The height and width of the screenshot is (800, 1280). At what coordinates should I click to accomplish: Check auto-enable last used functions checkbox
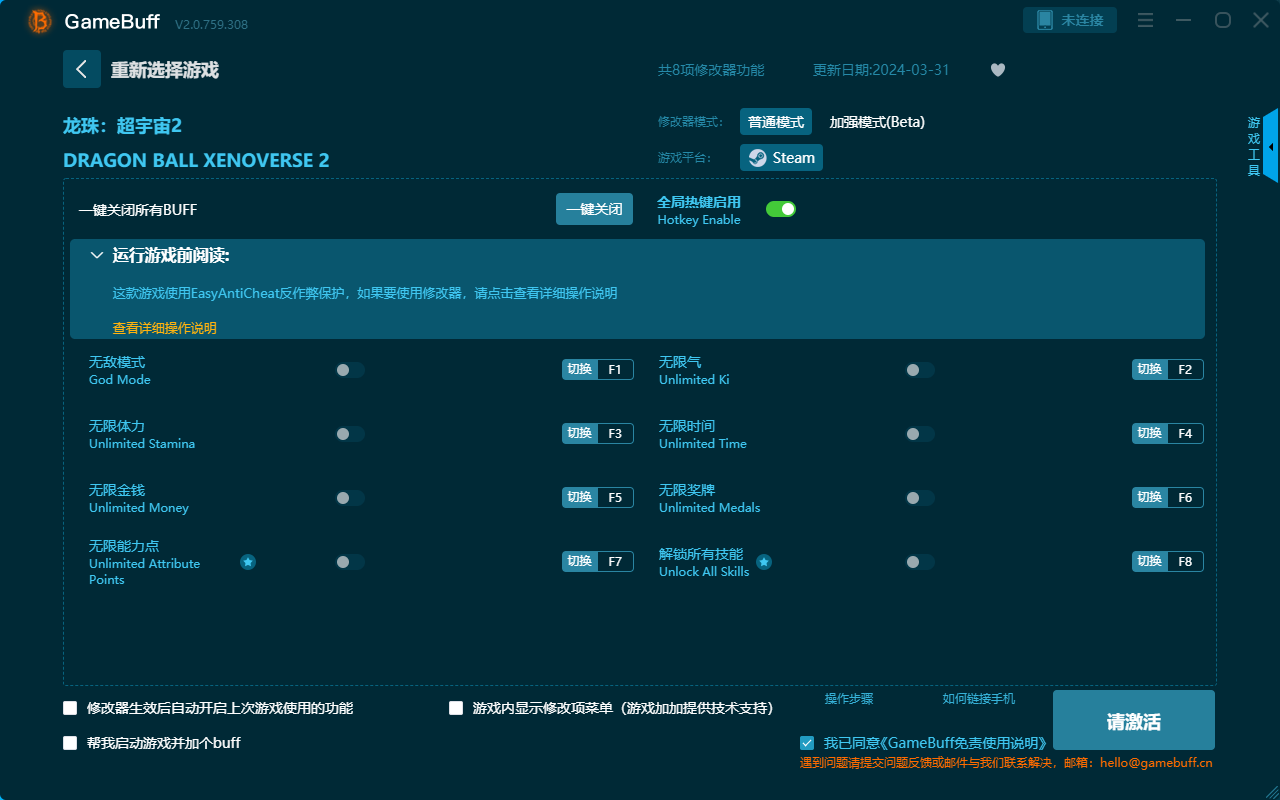coord(70,708)
